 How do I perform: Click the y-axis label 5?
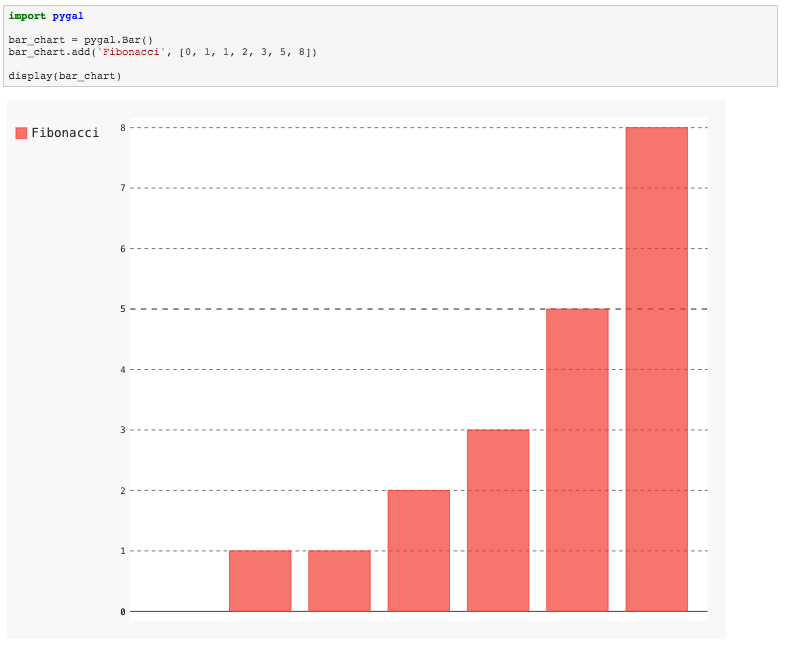tap(123, 309)
